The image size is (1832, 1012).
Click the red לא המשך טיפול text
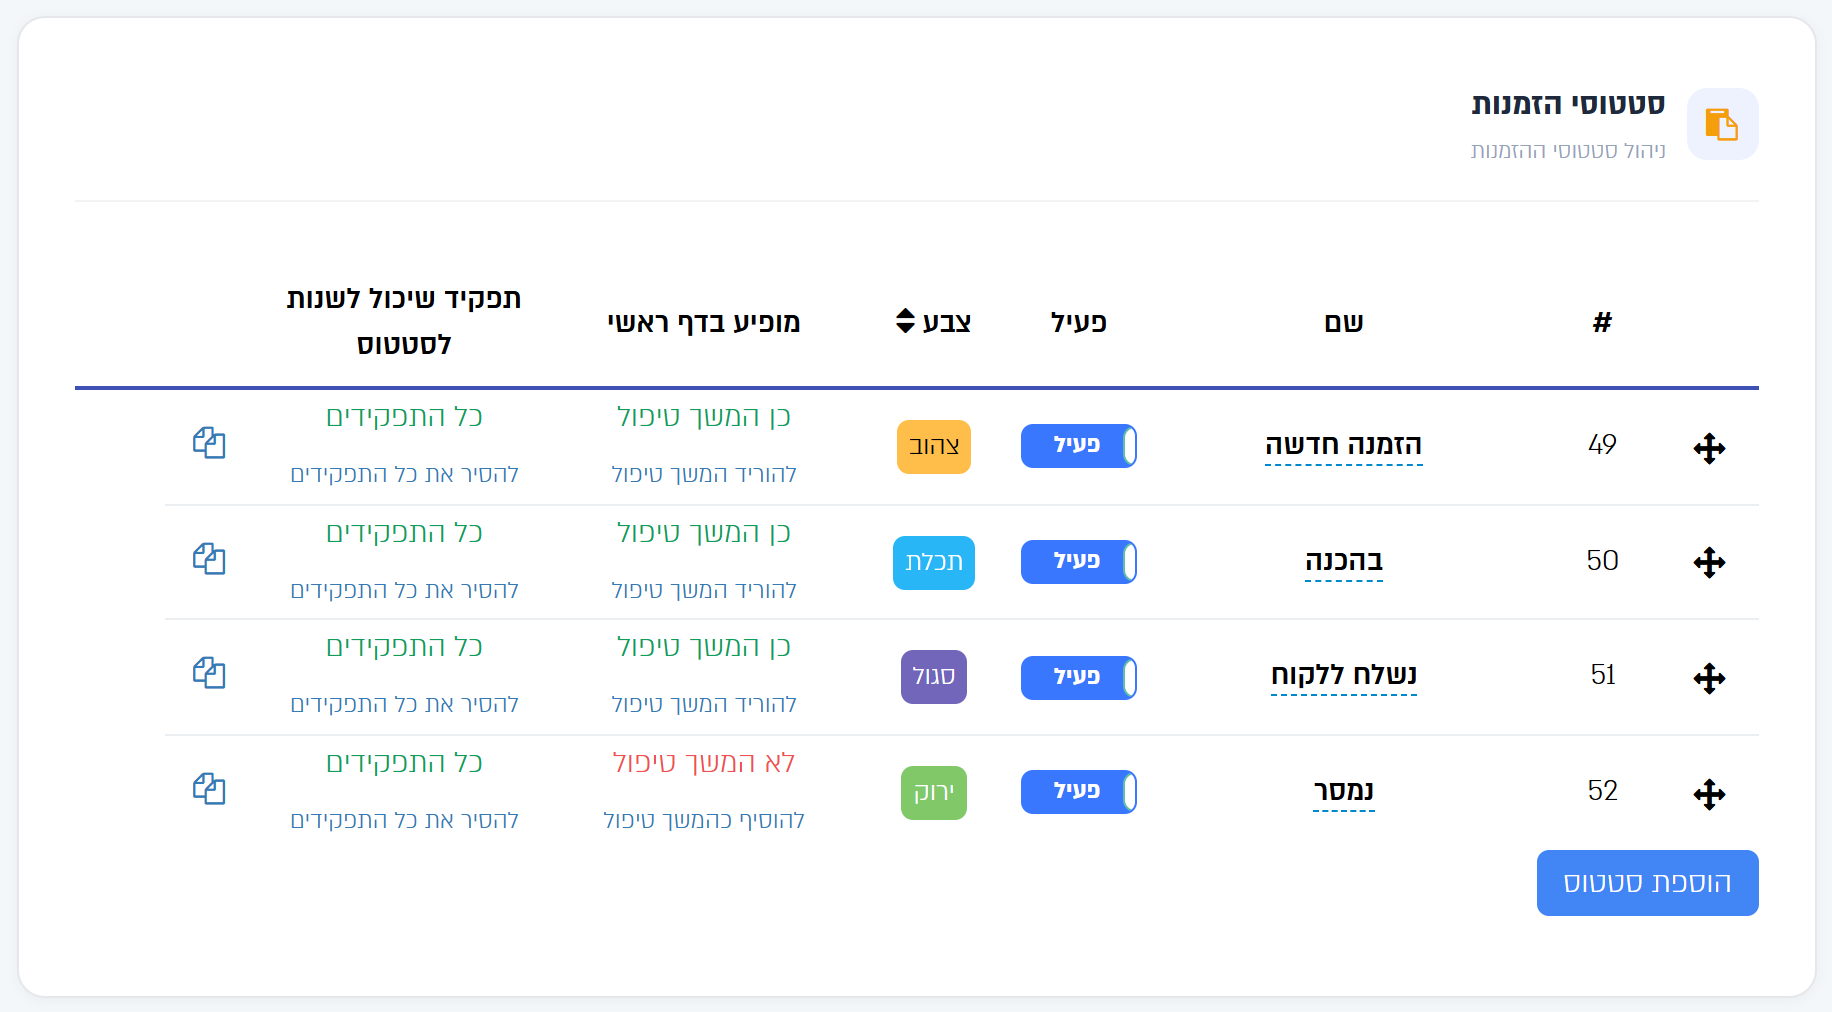point(704,763)
